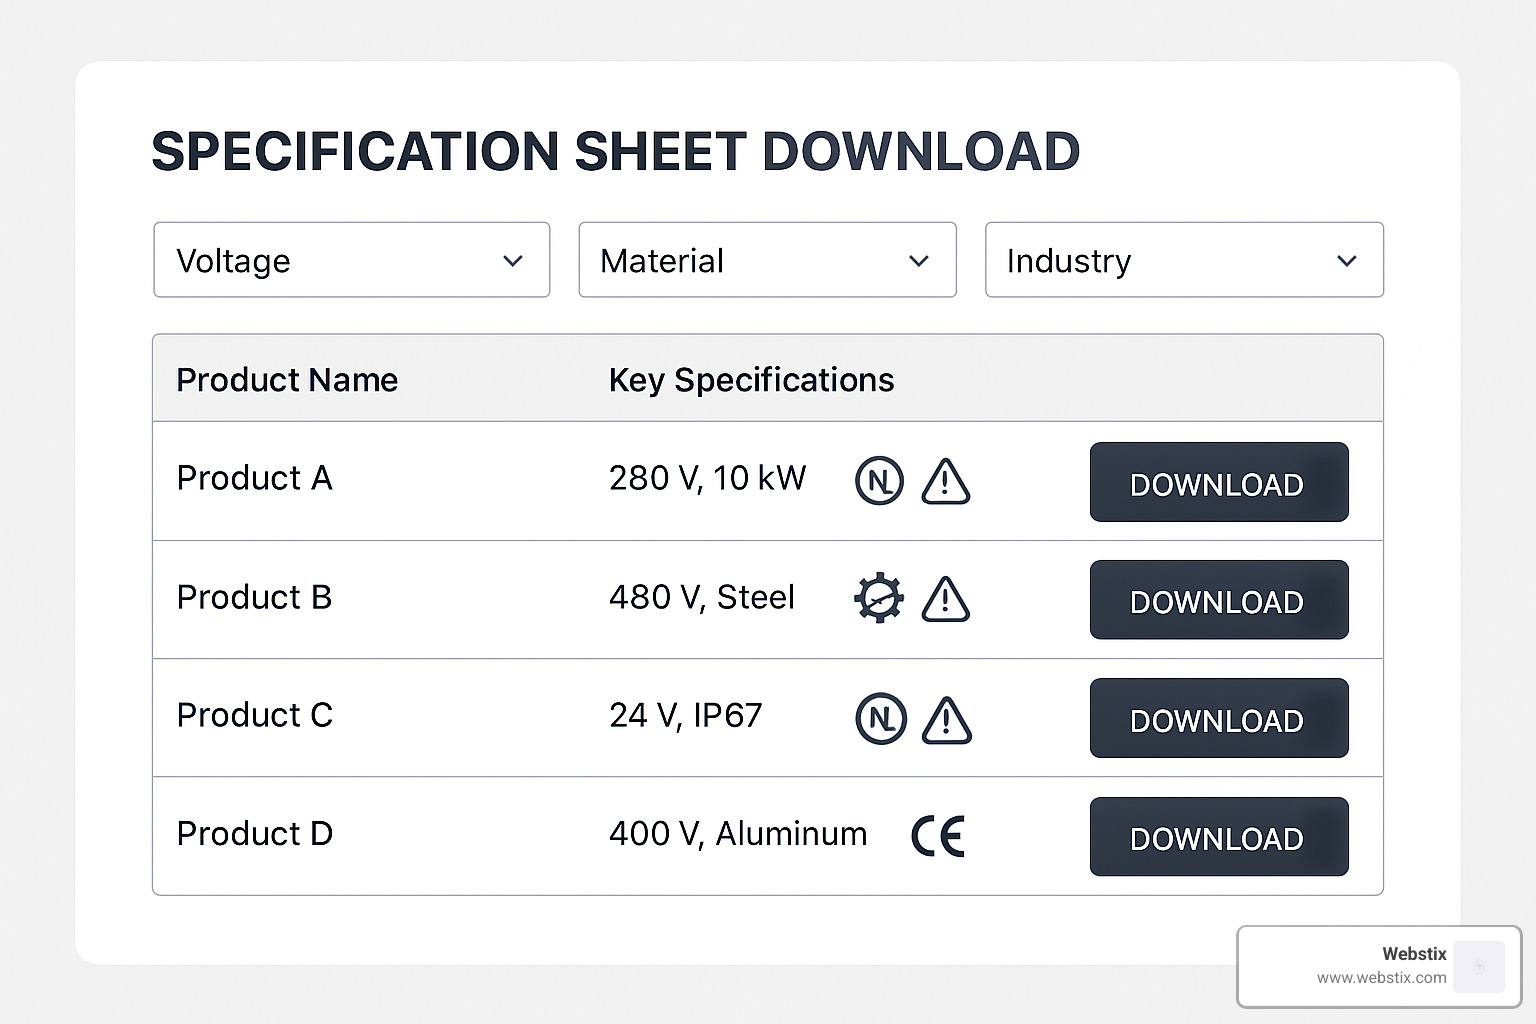The image size is (1536, 1024).
Task: Click Download for Product D
Action: click(1218, 837)
